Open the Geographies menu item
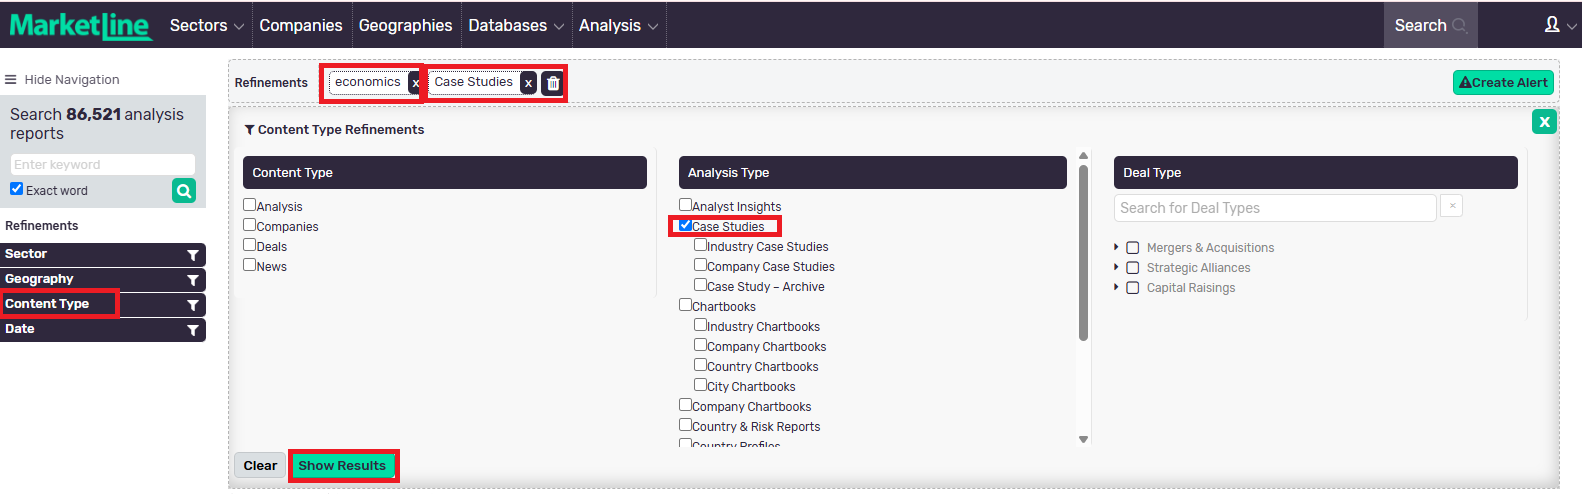The height and width of the screenshot is (494, 1582). (x=405, y=26)
